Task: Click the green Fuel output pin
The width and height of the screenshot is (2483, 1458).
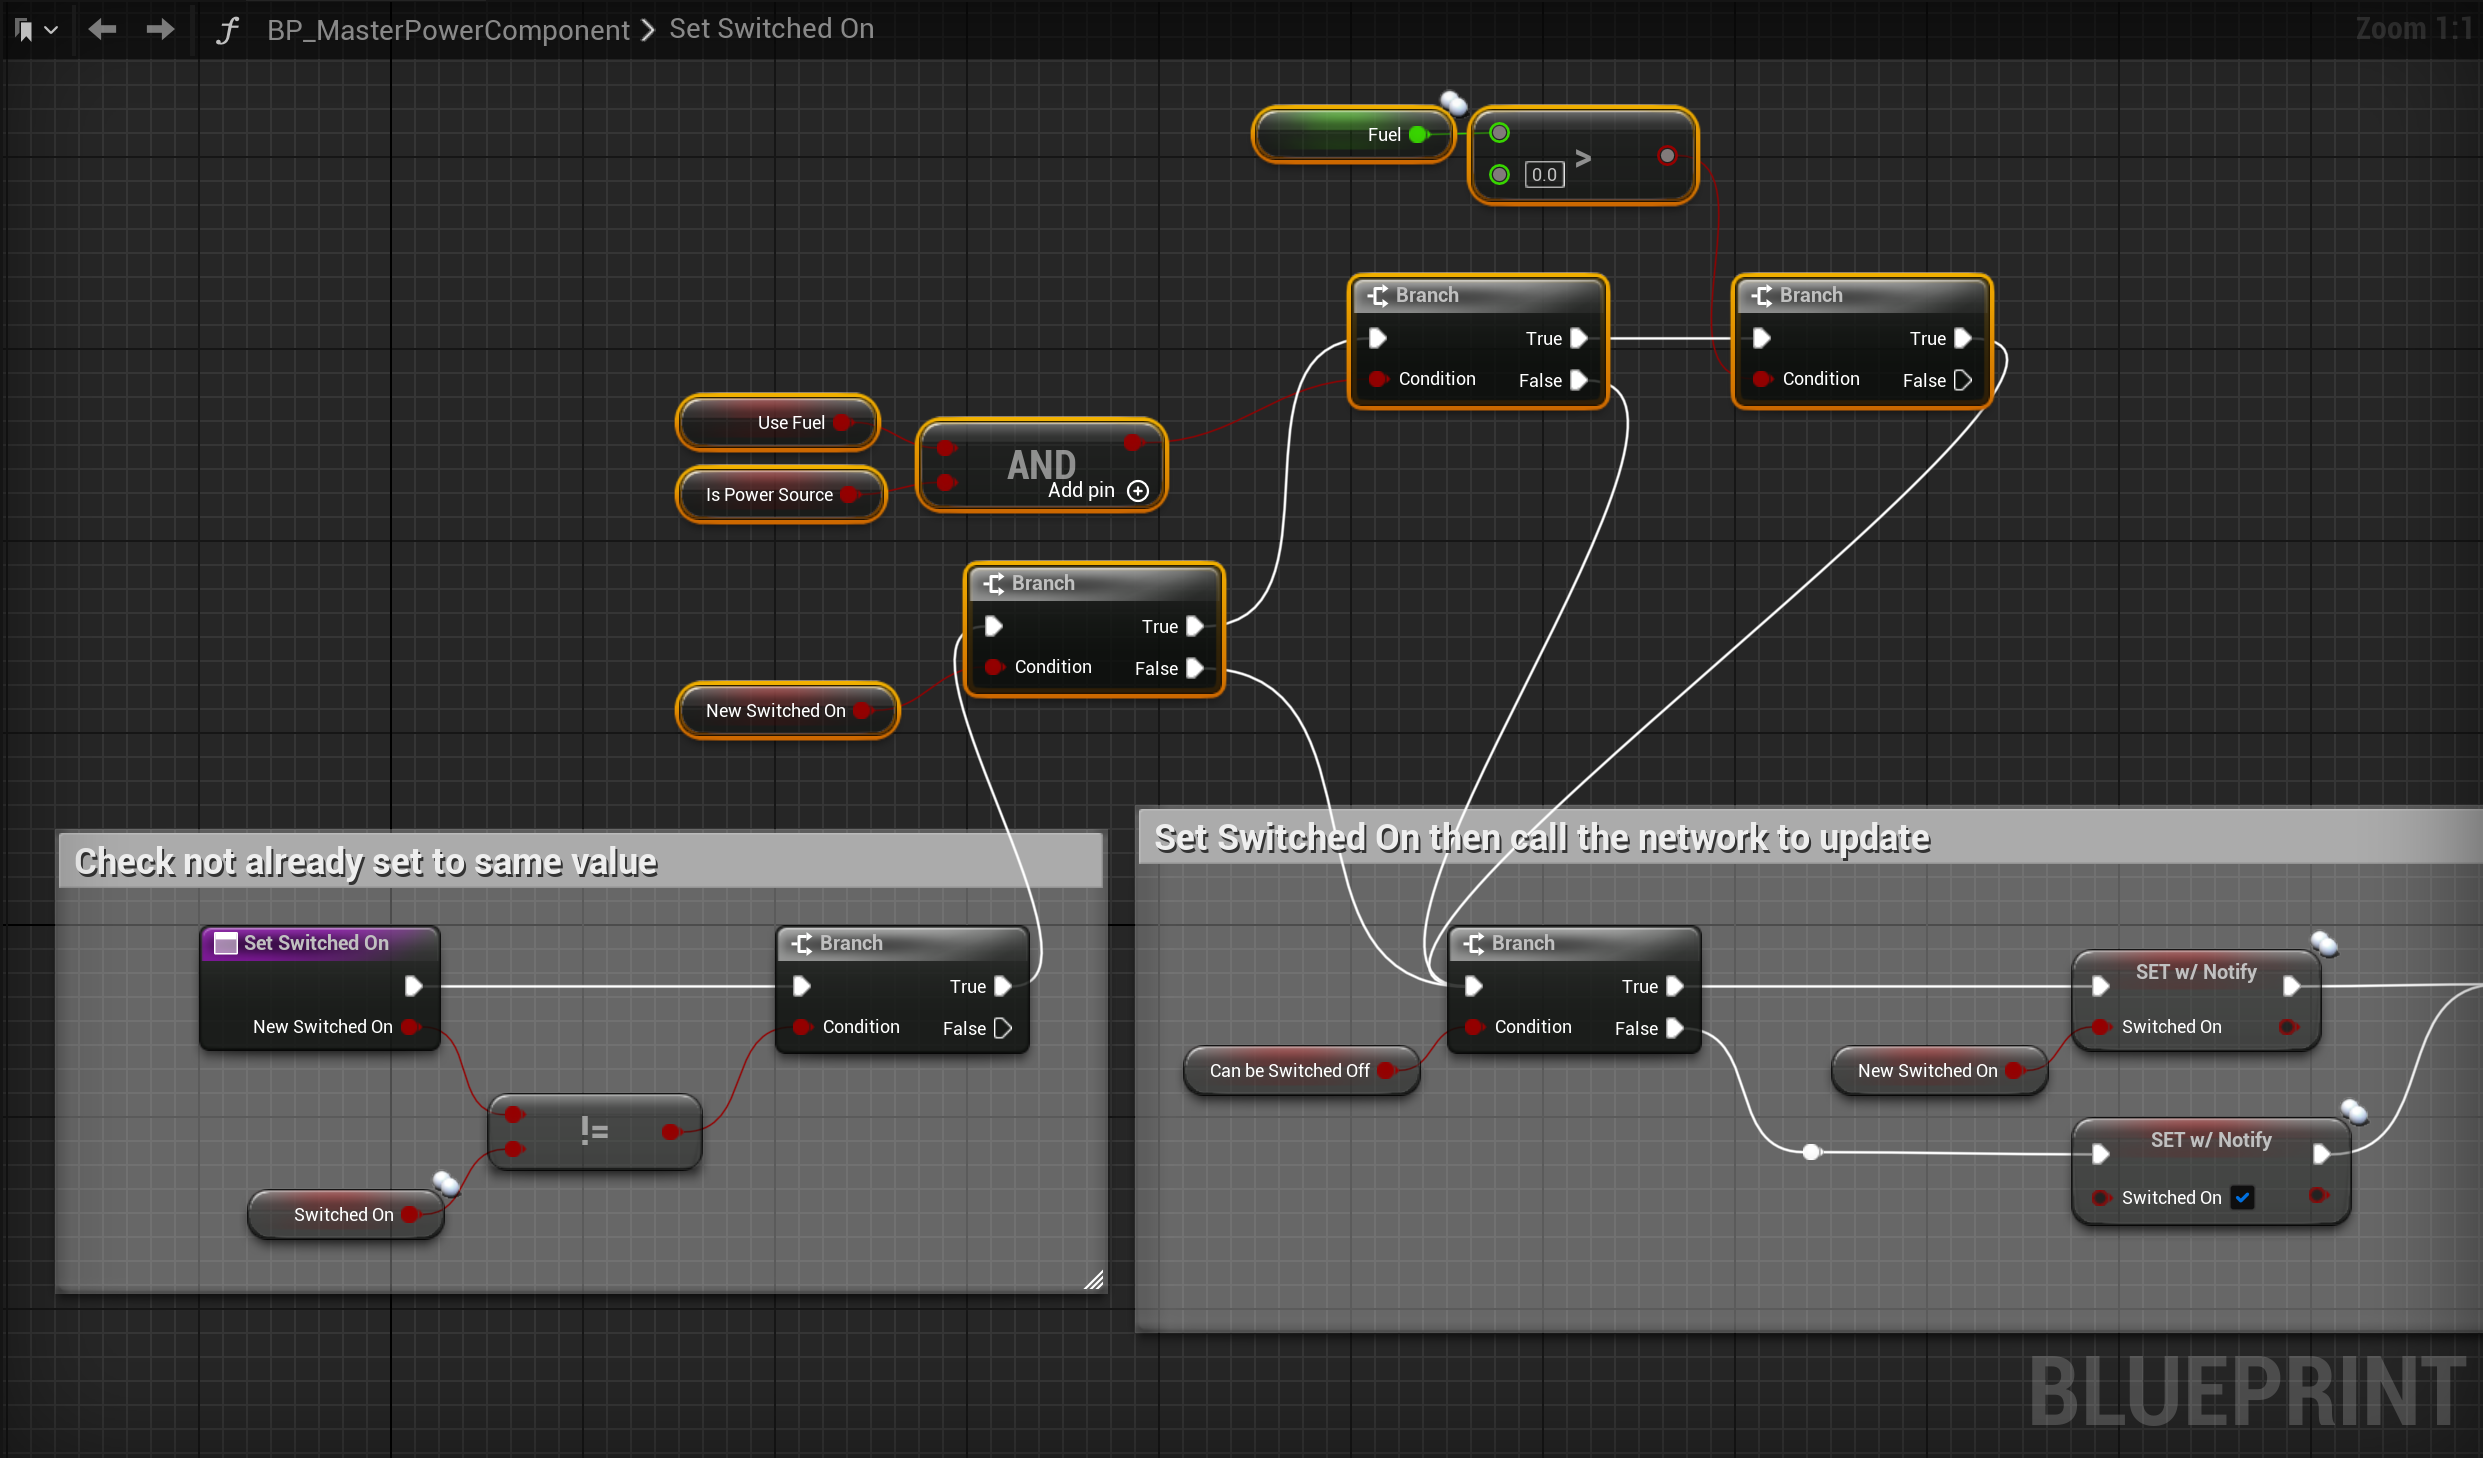Action: click(1418, 135)
